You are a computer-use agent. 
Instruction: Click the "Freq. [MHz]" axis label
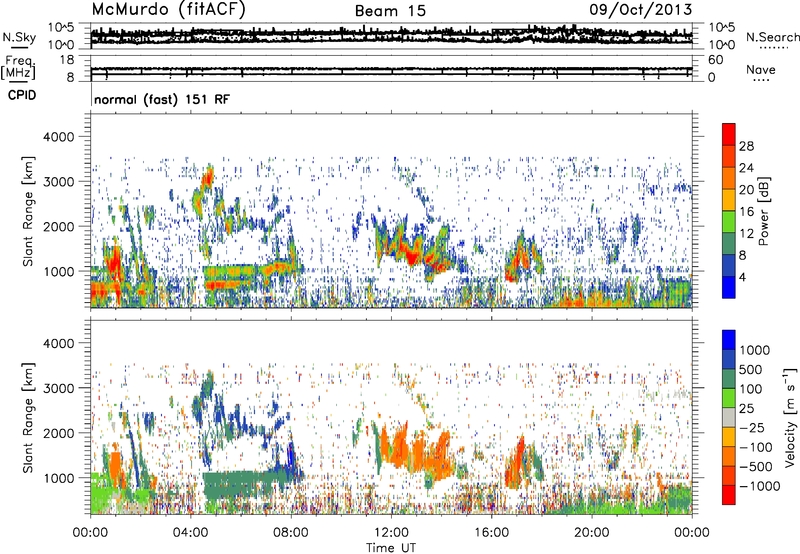18,68
